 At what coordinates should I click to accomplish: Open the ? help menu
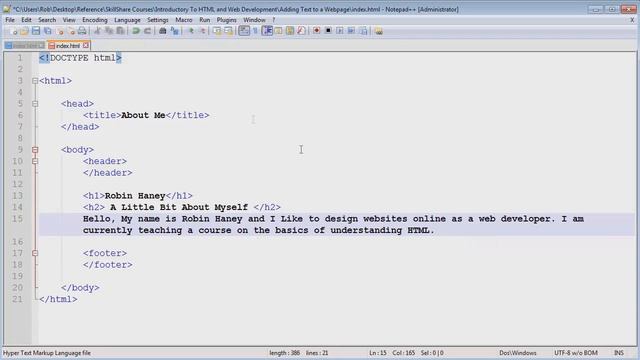tap(274, 20)
